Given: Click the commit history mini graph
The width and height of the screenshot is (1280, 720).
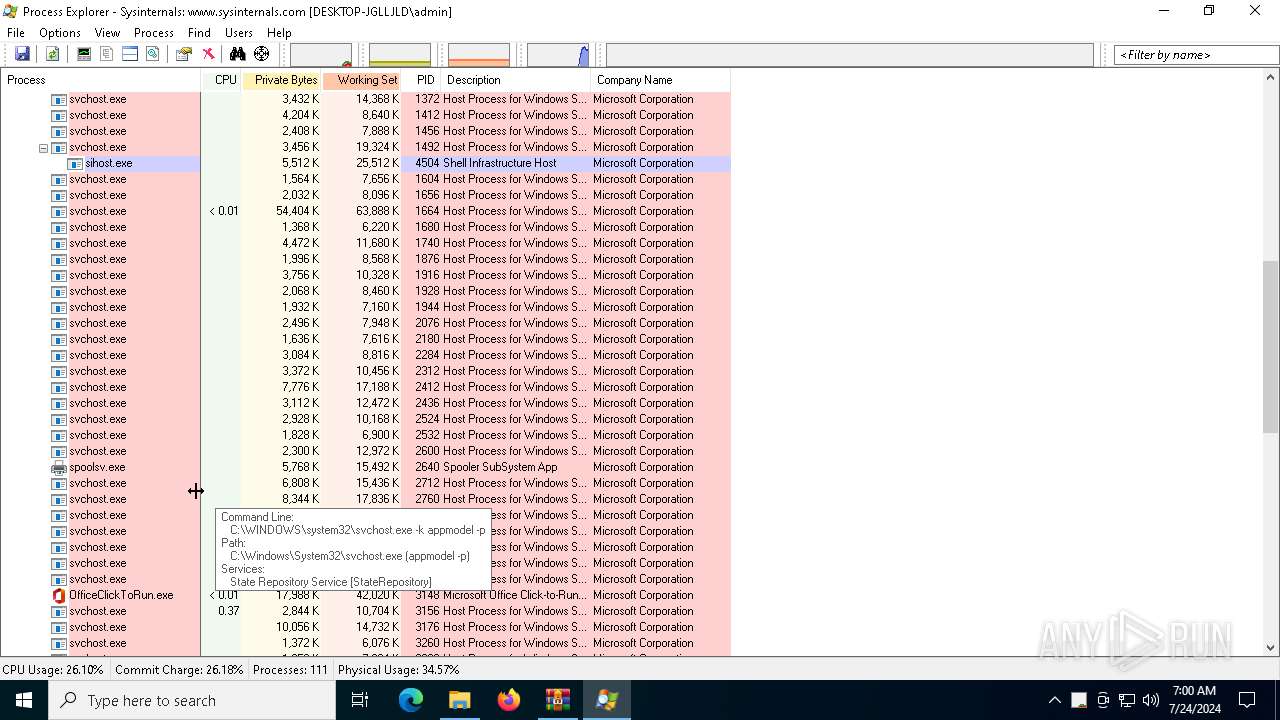Looking at the screenshot, I should pyautogui.click(x=400, y=55).
